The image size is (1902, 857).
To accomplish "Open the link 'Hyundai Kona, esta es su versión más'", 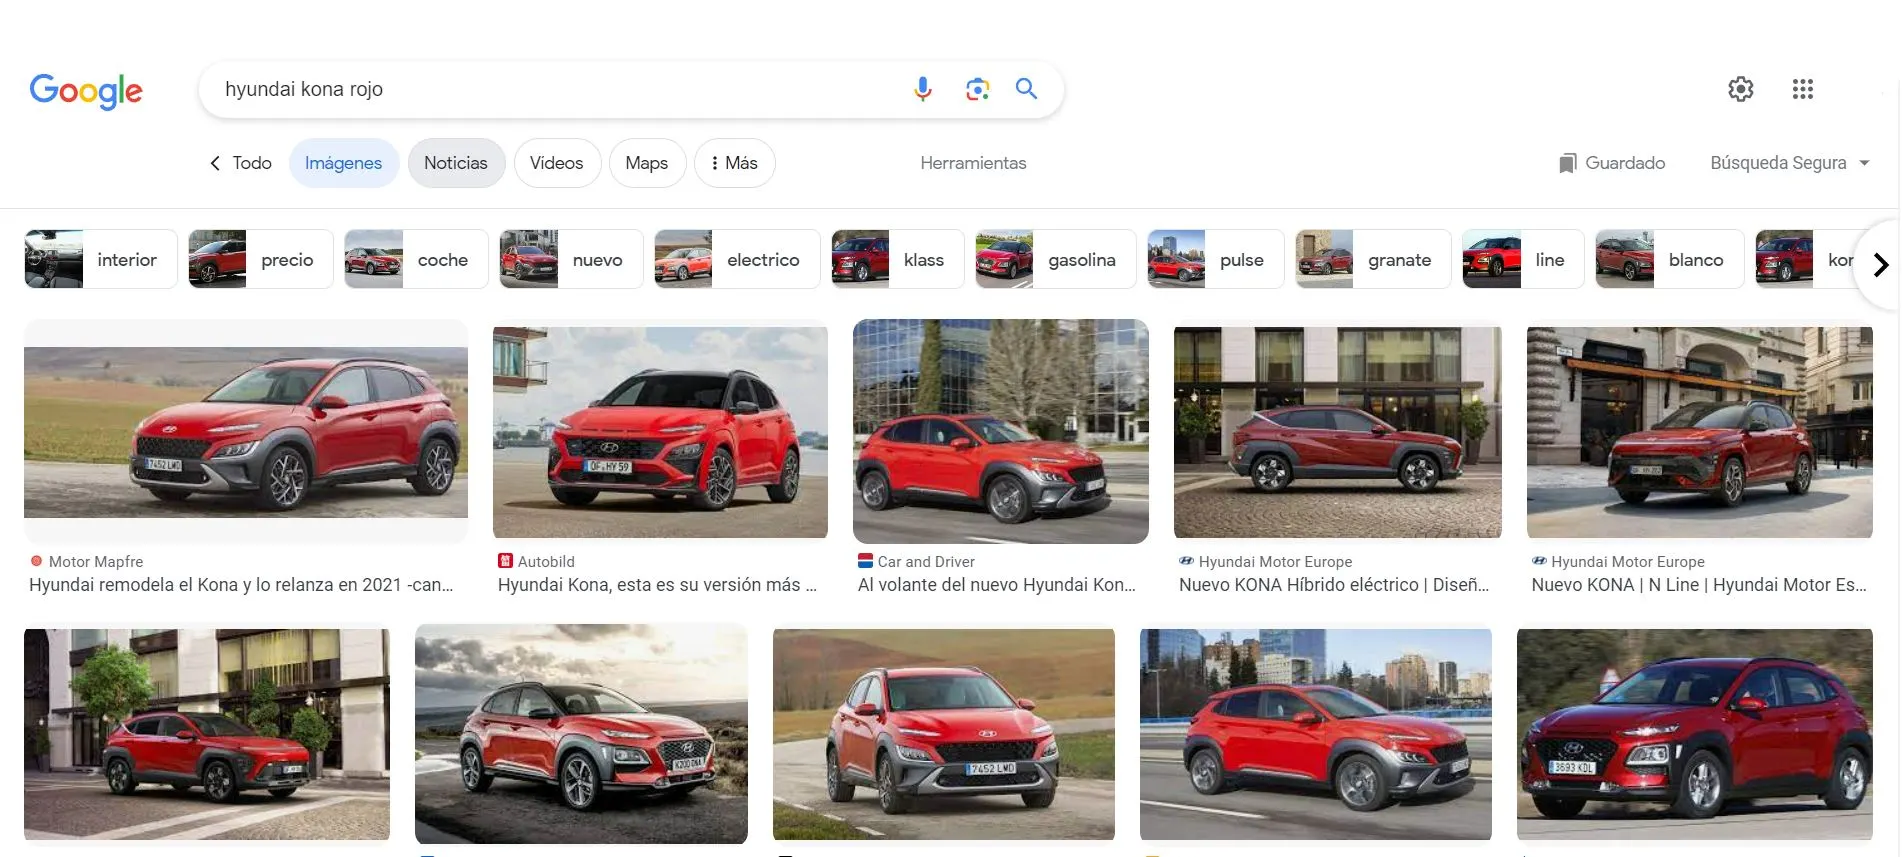I will [657, 585].
